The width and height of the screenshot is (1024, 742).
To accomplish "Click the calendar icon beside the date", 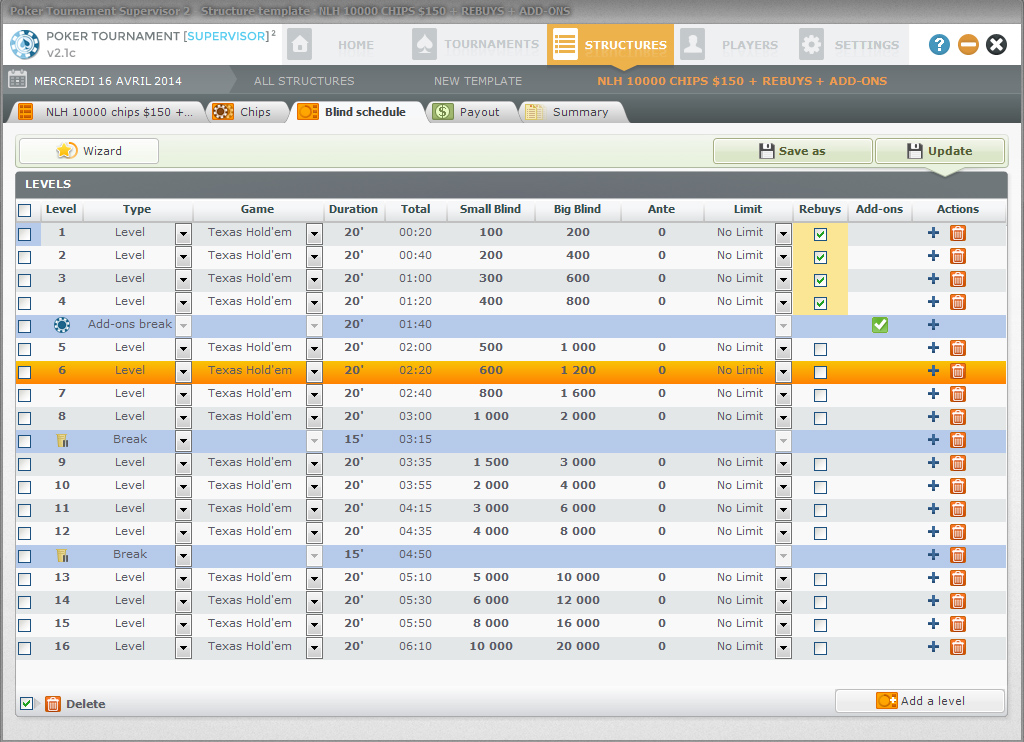I will tap(17, 81).
